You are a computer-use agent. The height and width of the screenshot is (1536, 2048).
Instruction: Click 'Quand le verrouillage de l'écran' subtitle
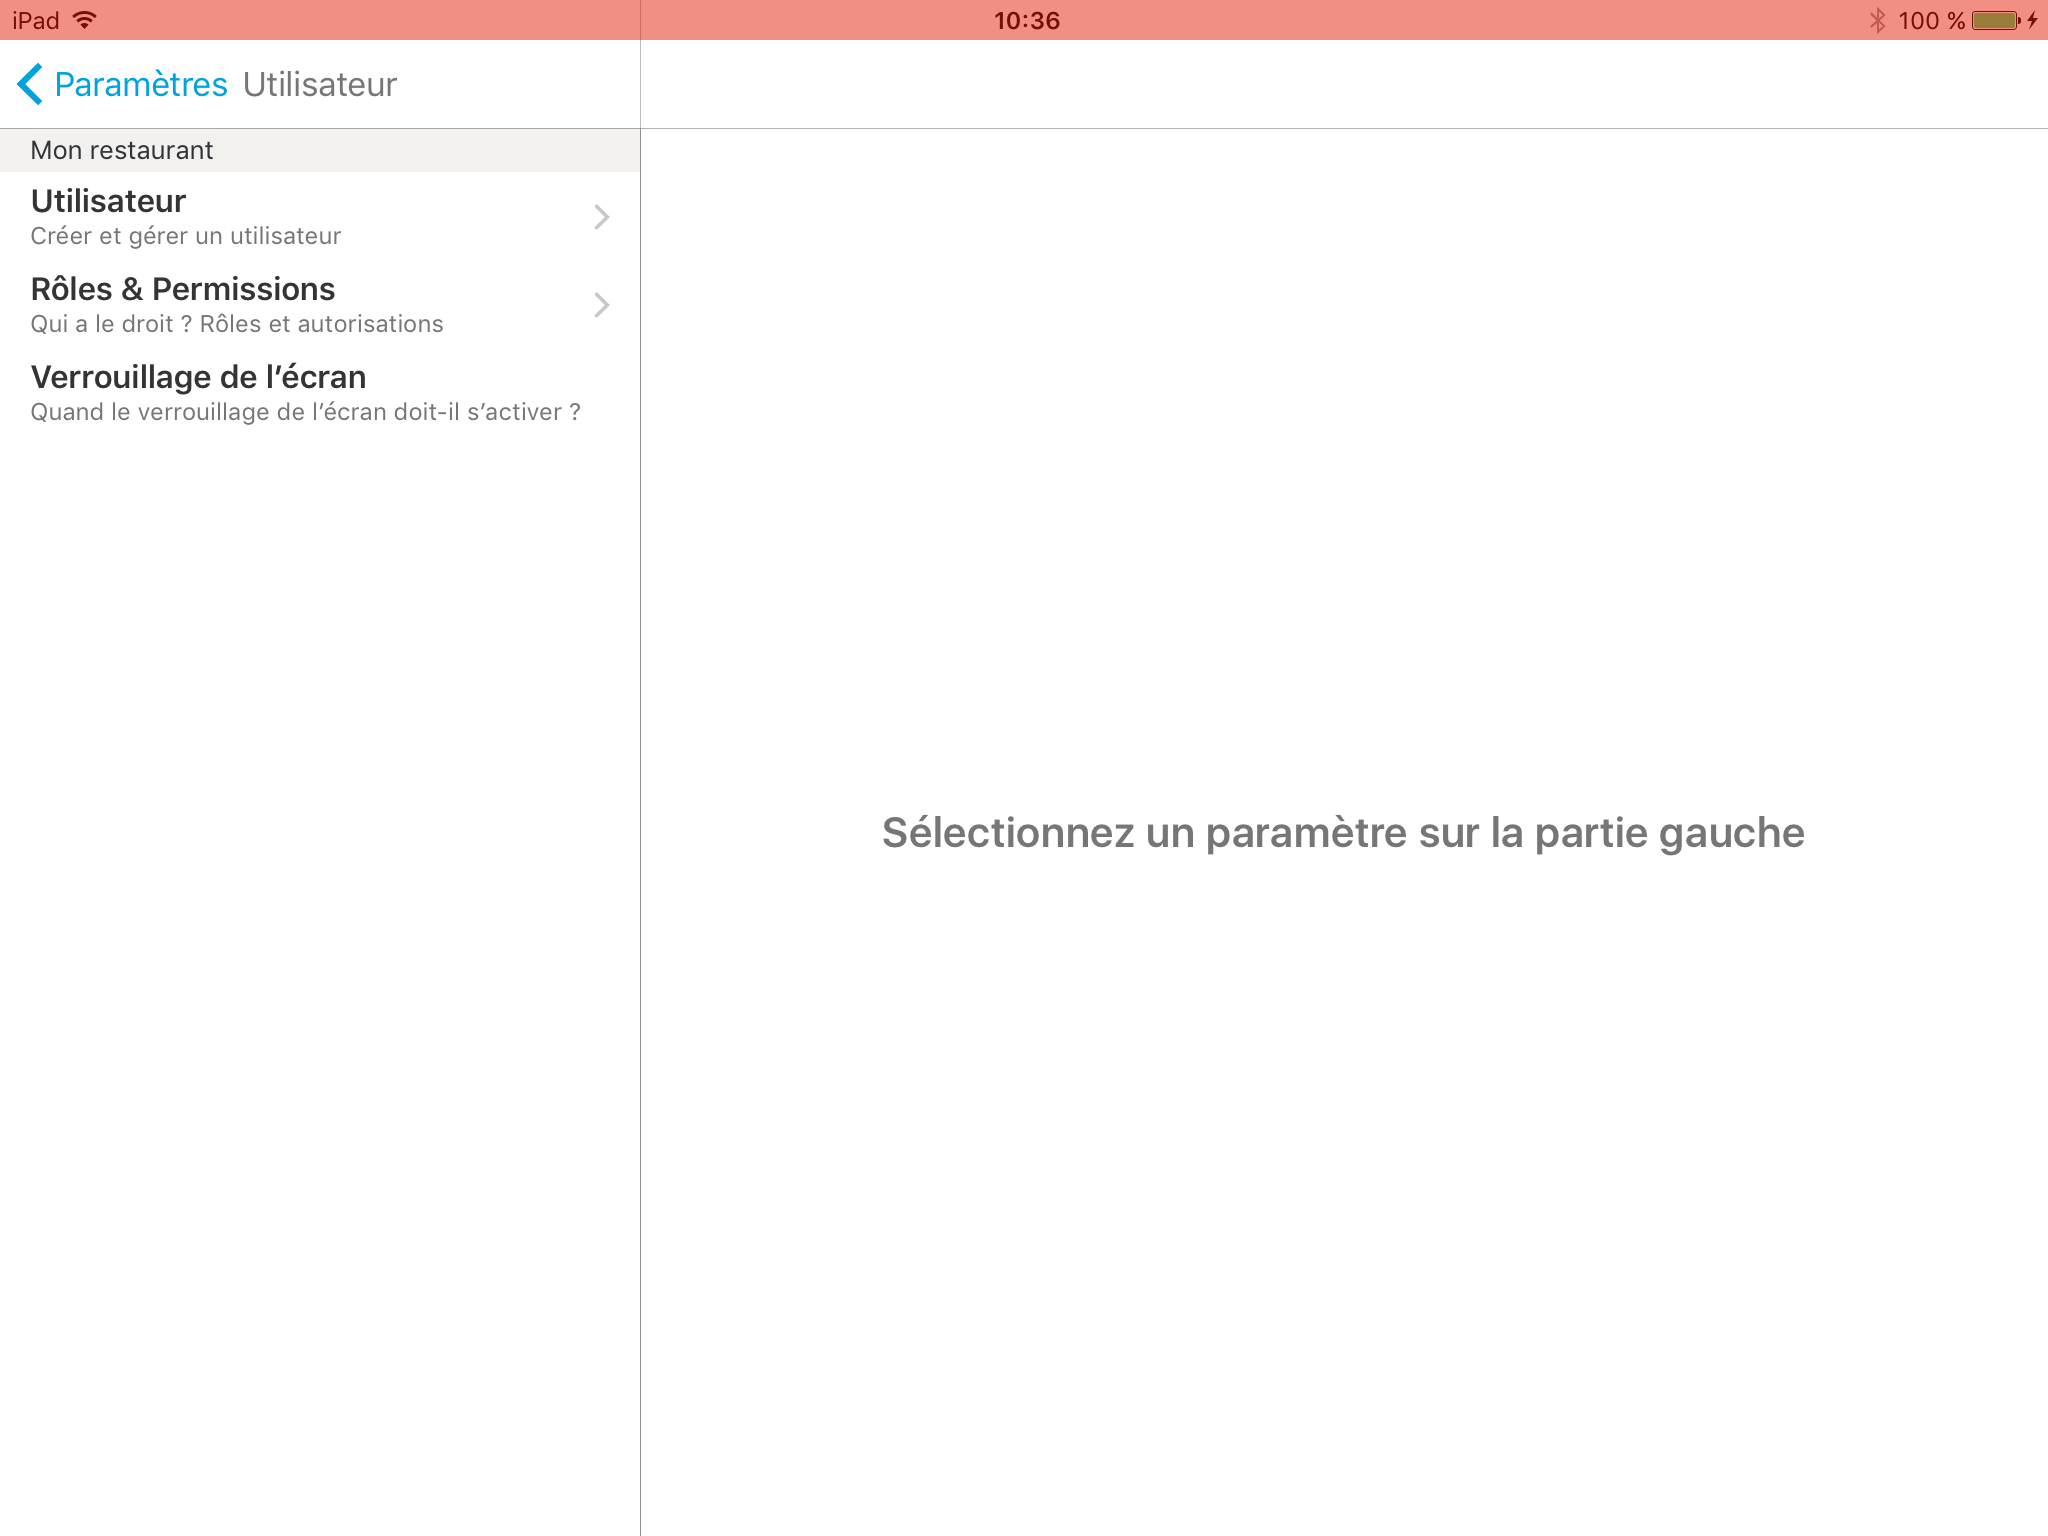pyautogui.click(x=208, y=412)
